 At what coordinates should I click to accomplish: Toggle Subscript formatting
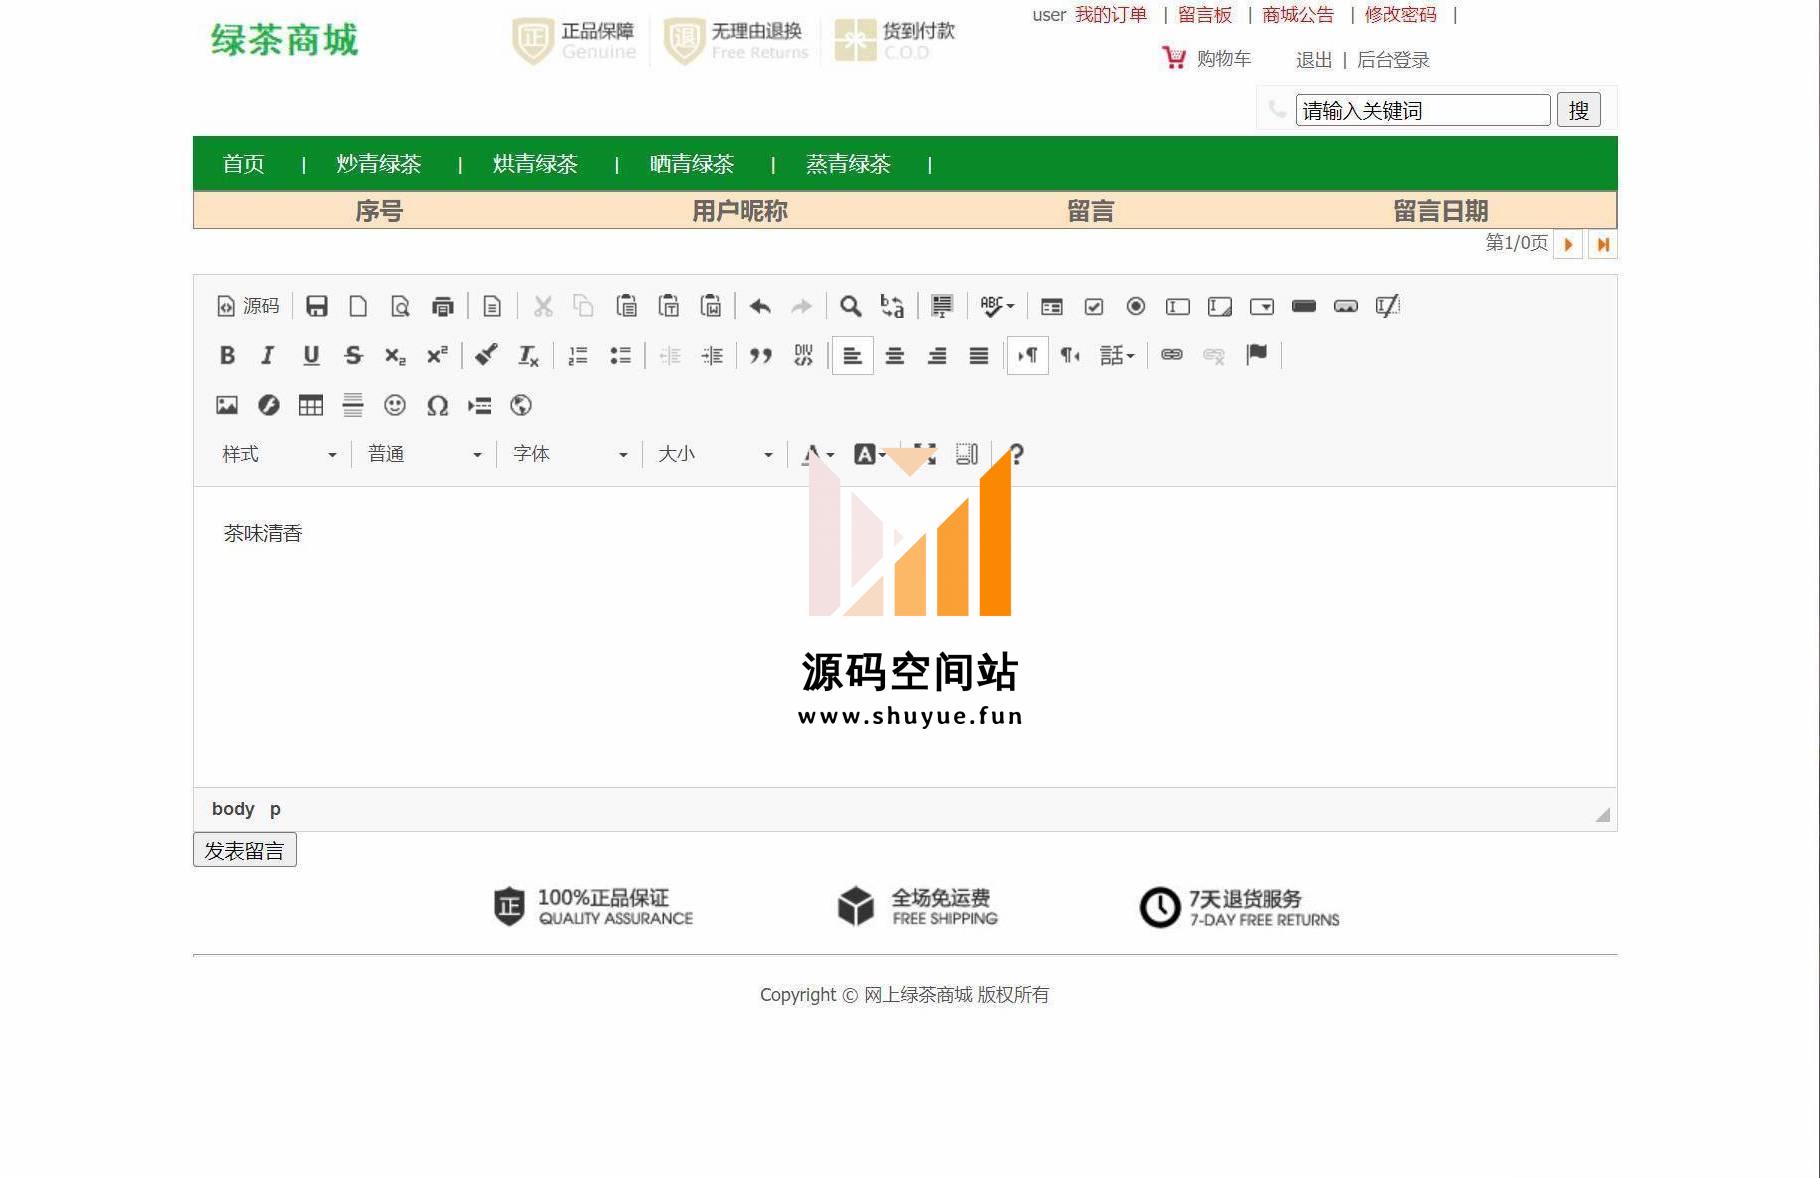point(395,355)
